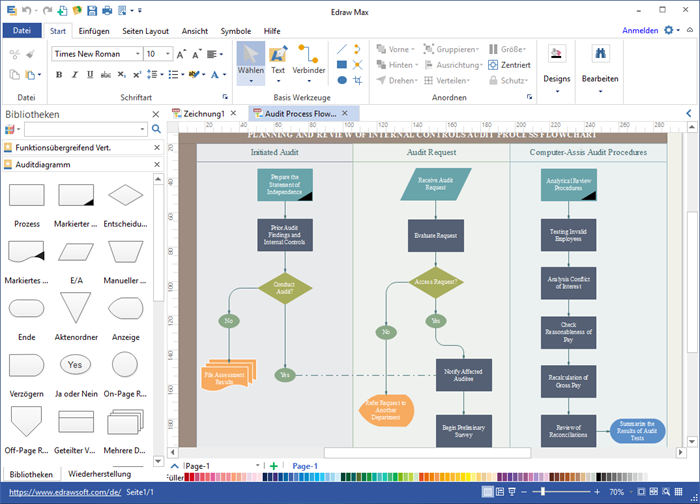Switch to the Zeichnung1 document tab
Screen dimensions: 700x504
(x=204, y=114)
